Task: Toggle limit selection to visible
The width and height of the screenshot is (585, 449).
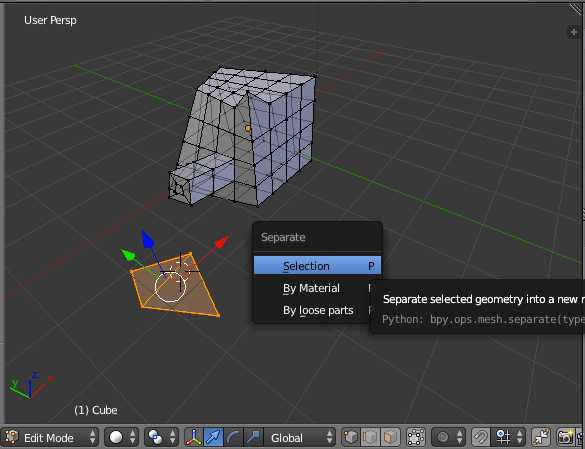Action: (x=416, y=437)
